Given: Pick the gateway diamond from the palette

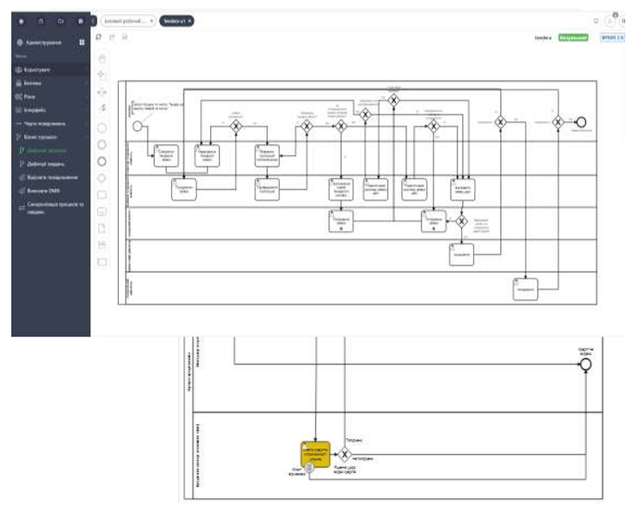Looking at the screenshot, I should tap(102, 178).
